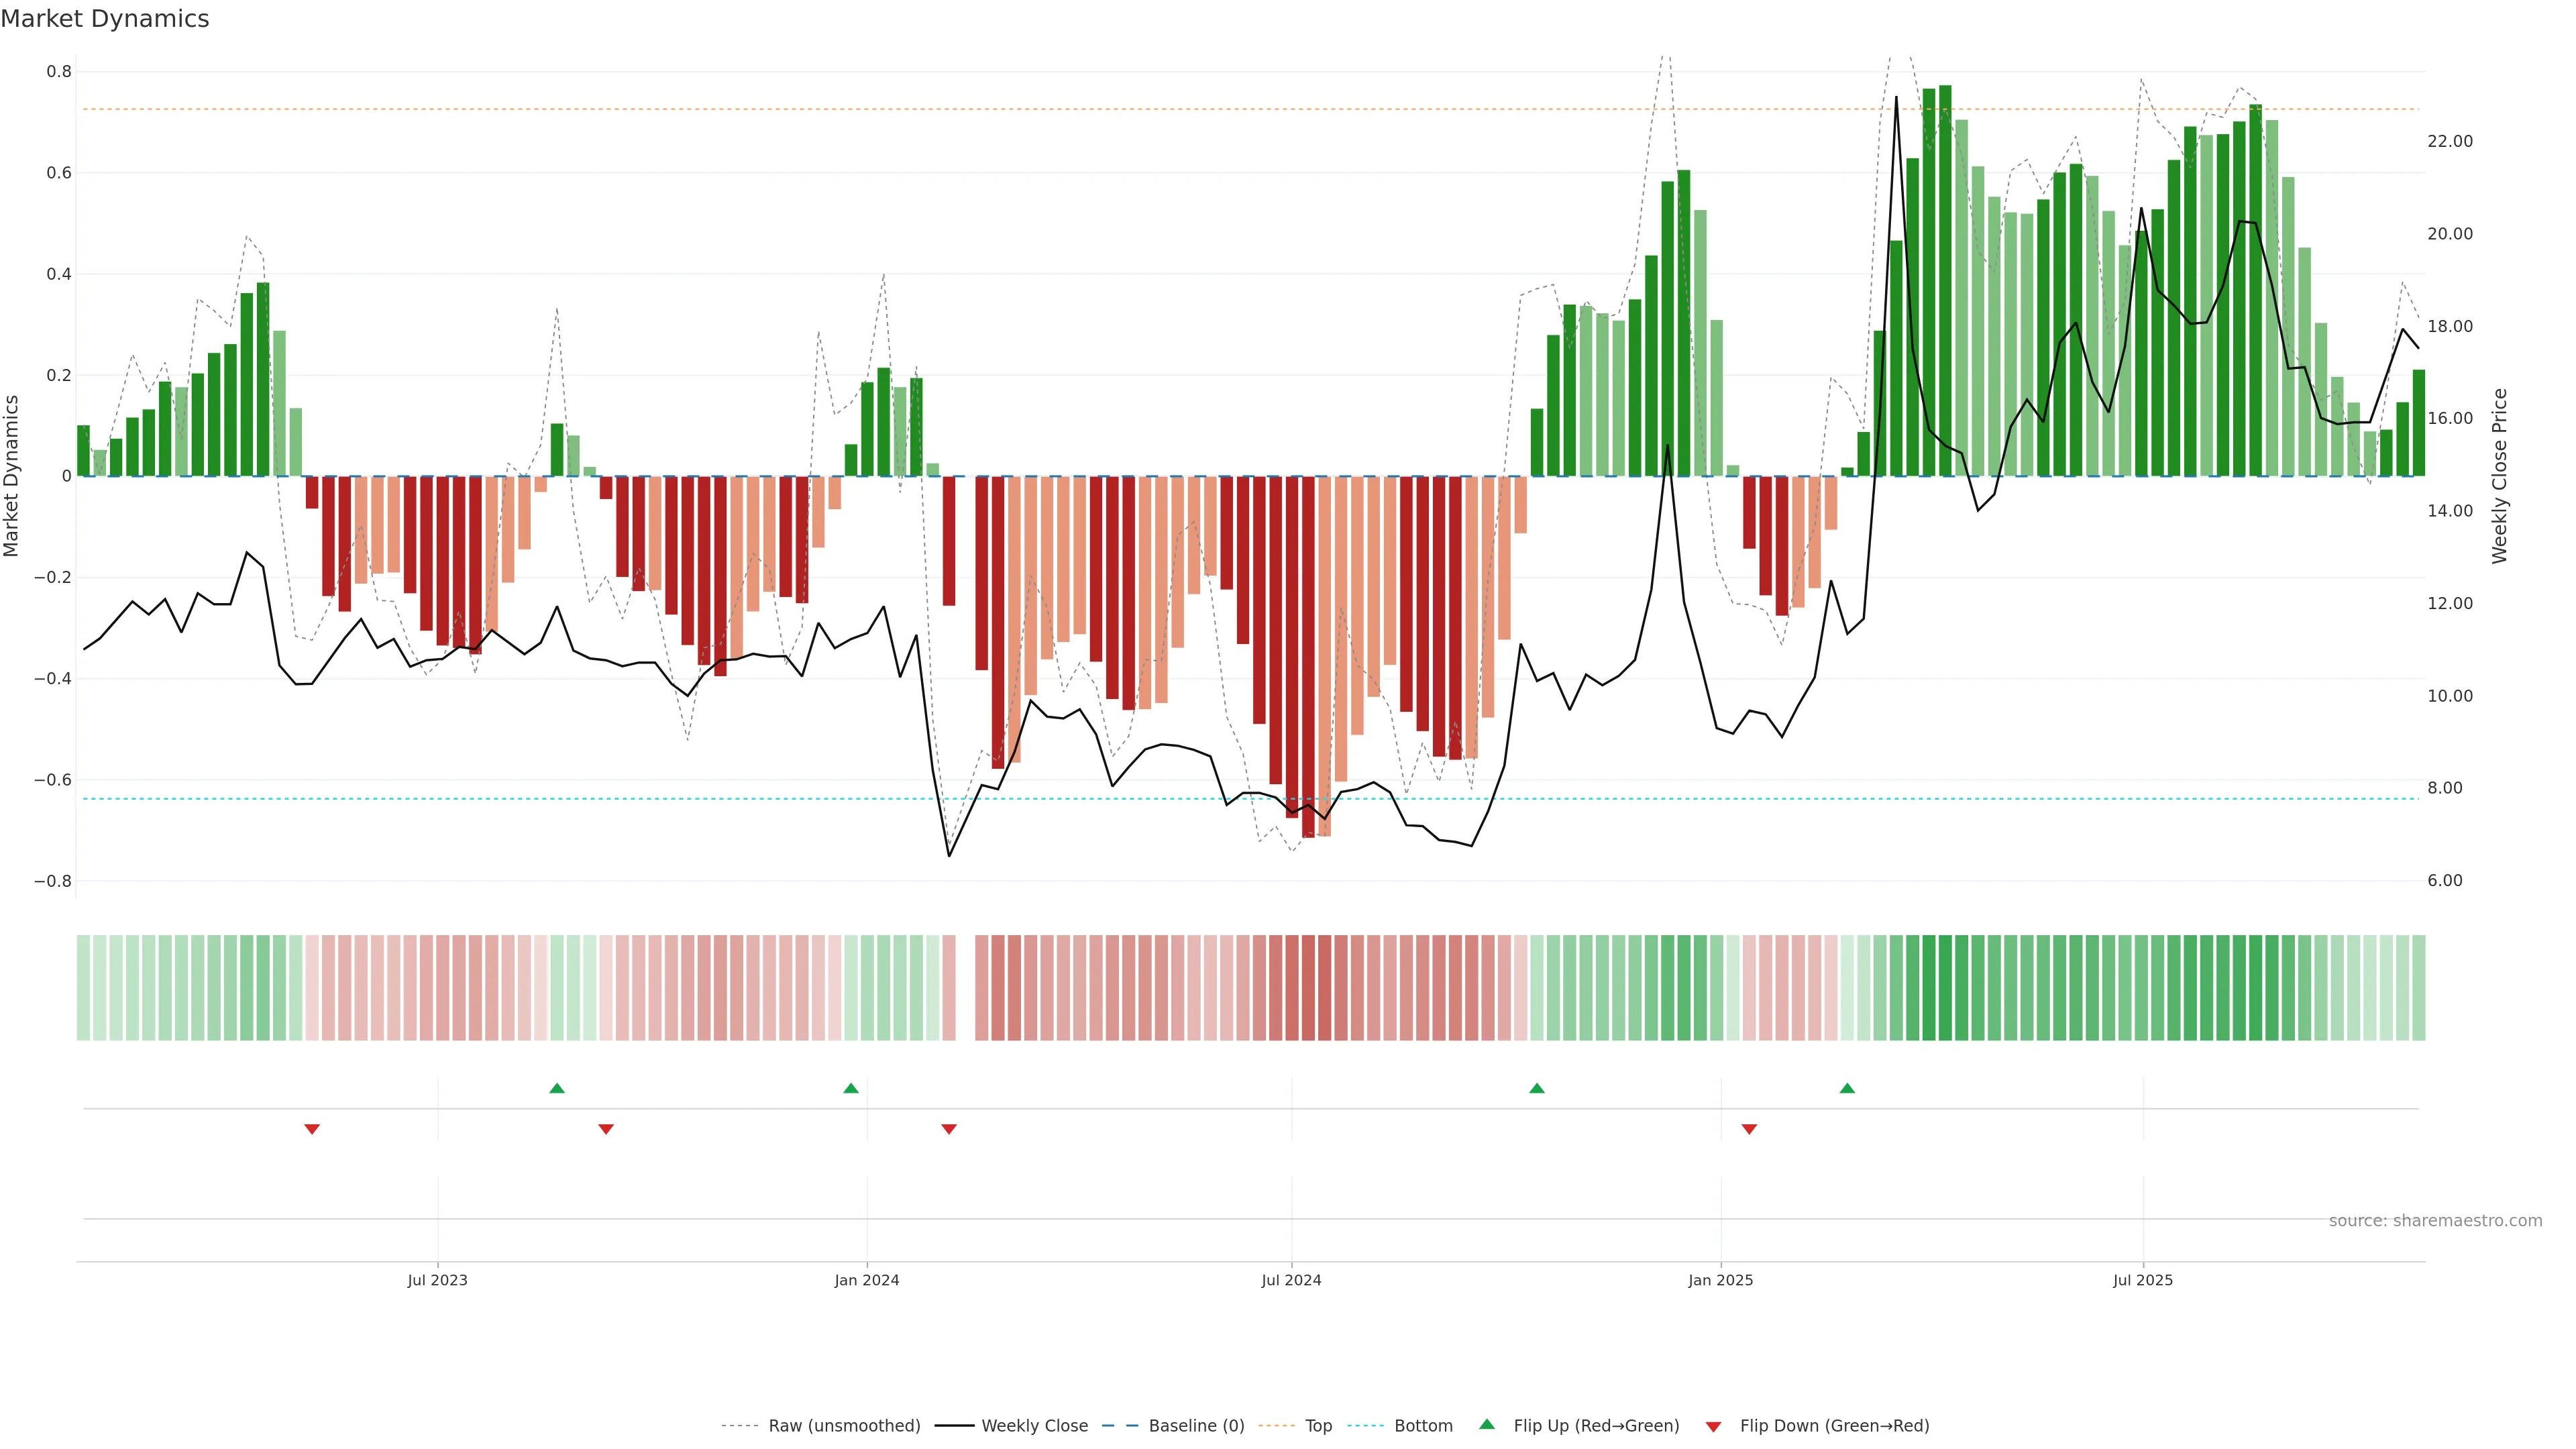
Task: Click the green flip-up marker furthest right, in 2025
Action: (x=1847, y=1088)
